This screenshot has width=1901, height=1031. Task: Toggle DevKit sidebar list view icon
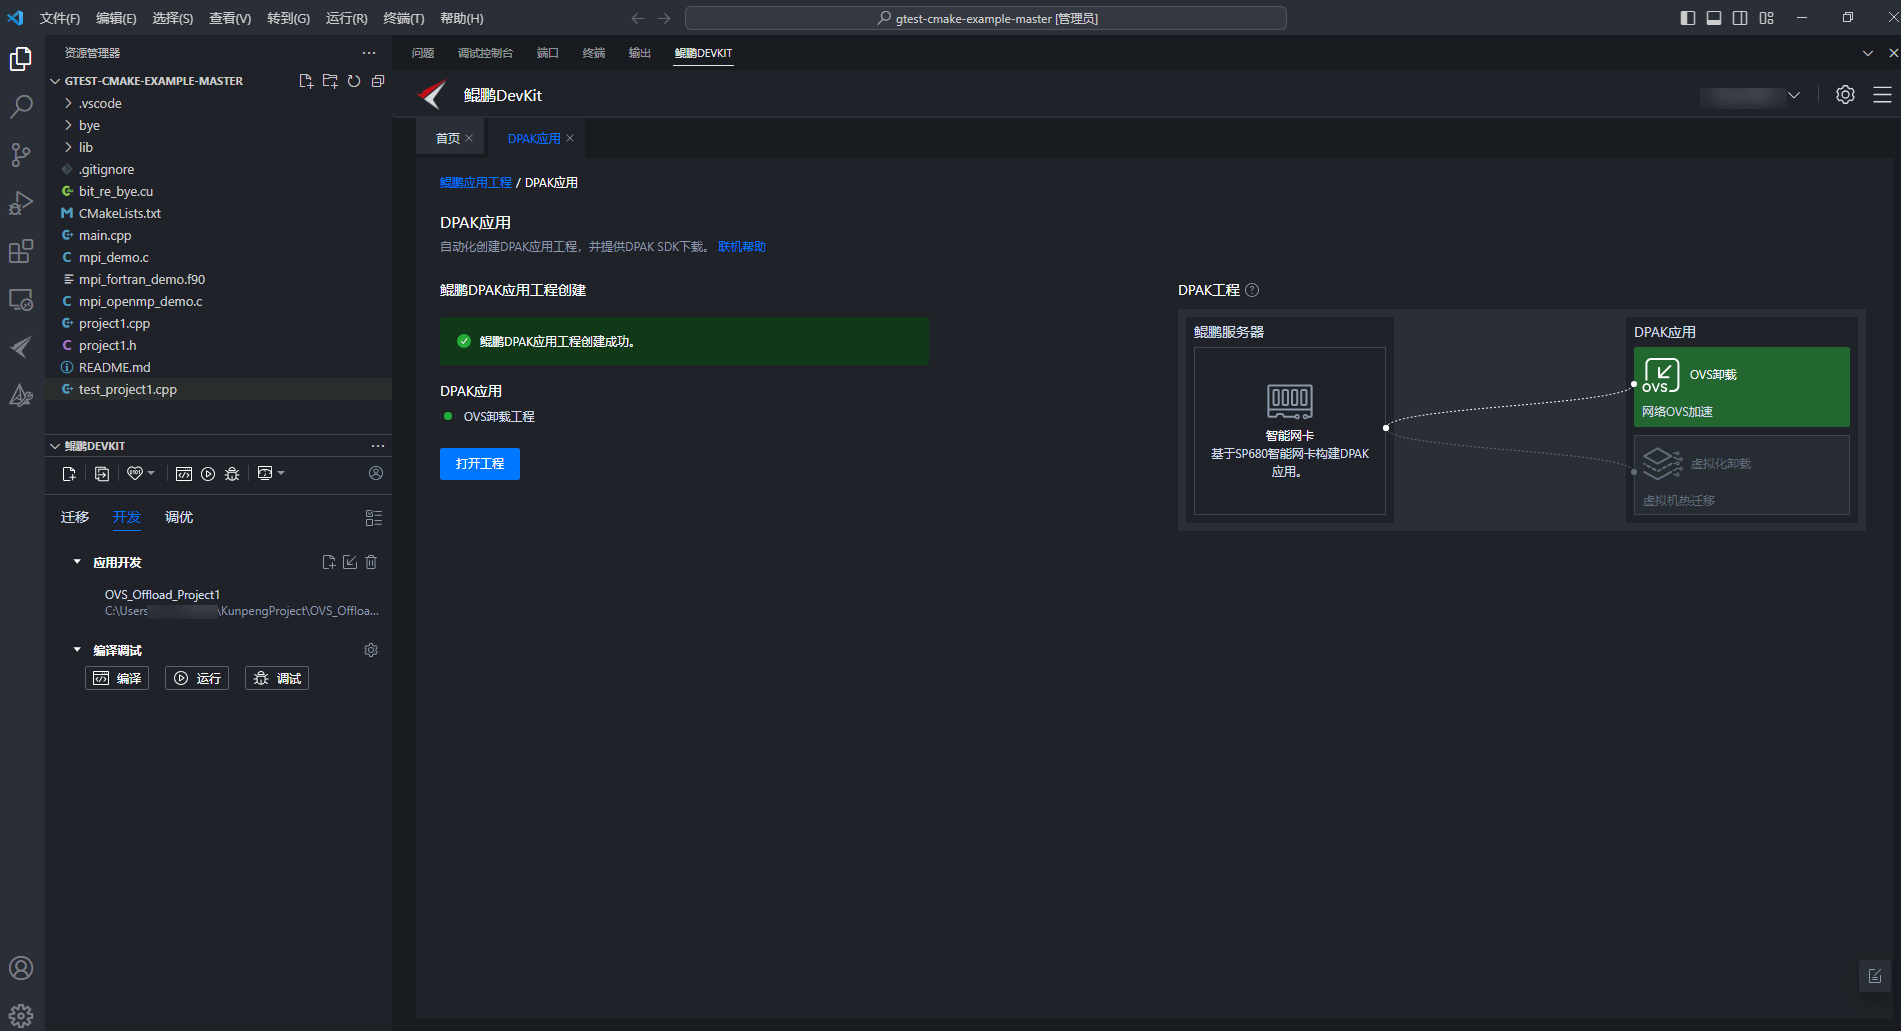pos(374,518)
